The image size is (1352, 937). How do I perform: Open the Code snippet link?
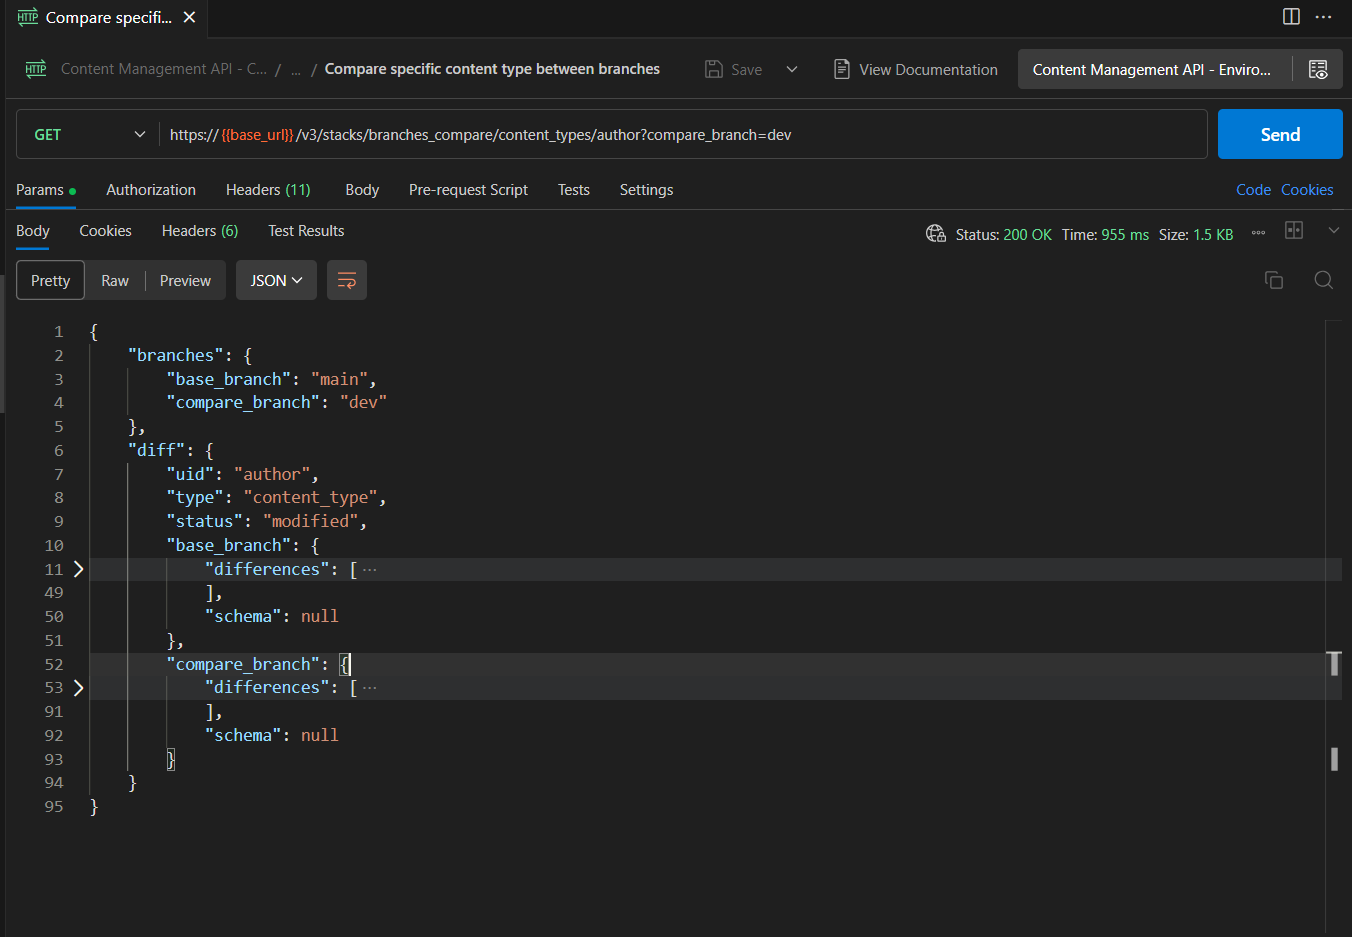click(x=1253, y=190)
